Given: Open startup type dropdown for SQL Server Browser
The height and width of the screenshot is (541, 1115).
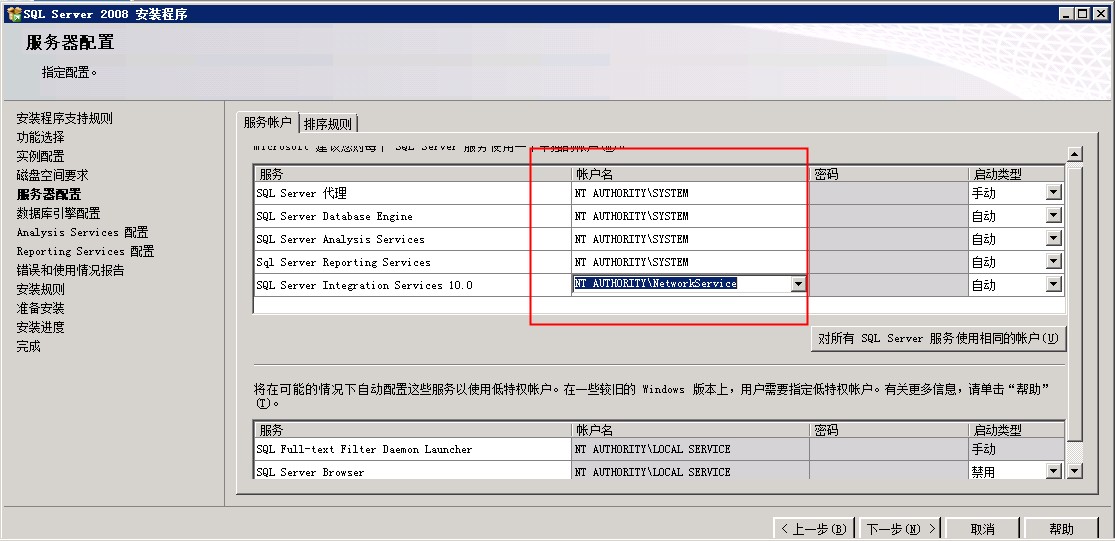Looking at the screenshot, I should (x=1054, y=471).
